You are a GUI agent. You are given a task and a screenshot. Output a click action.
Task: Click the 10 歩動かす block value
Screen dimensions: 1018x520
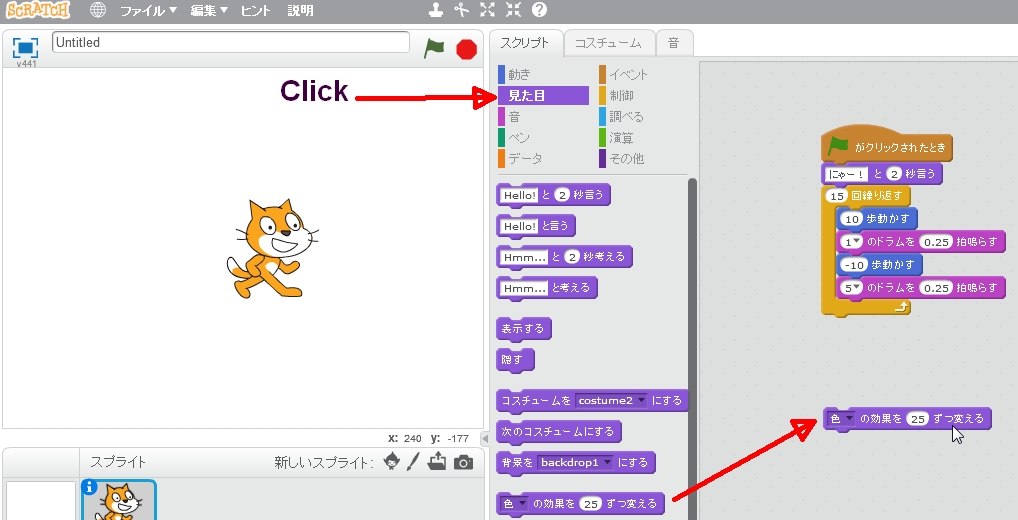(x=852, y=219)
